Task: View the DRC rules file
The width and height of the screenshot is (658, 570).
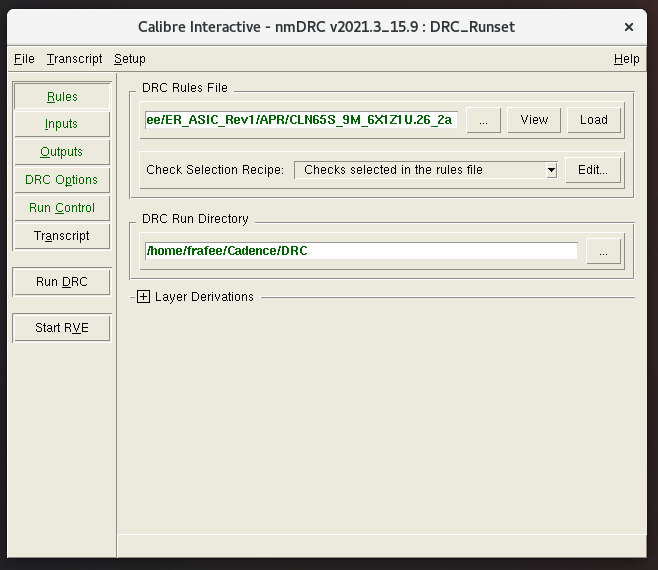Action: (534, 120)
